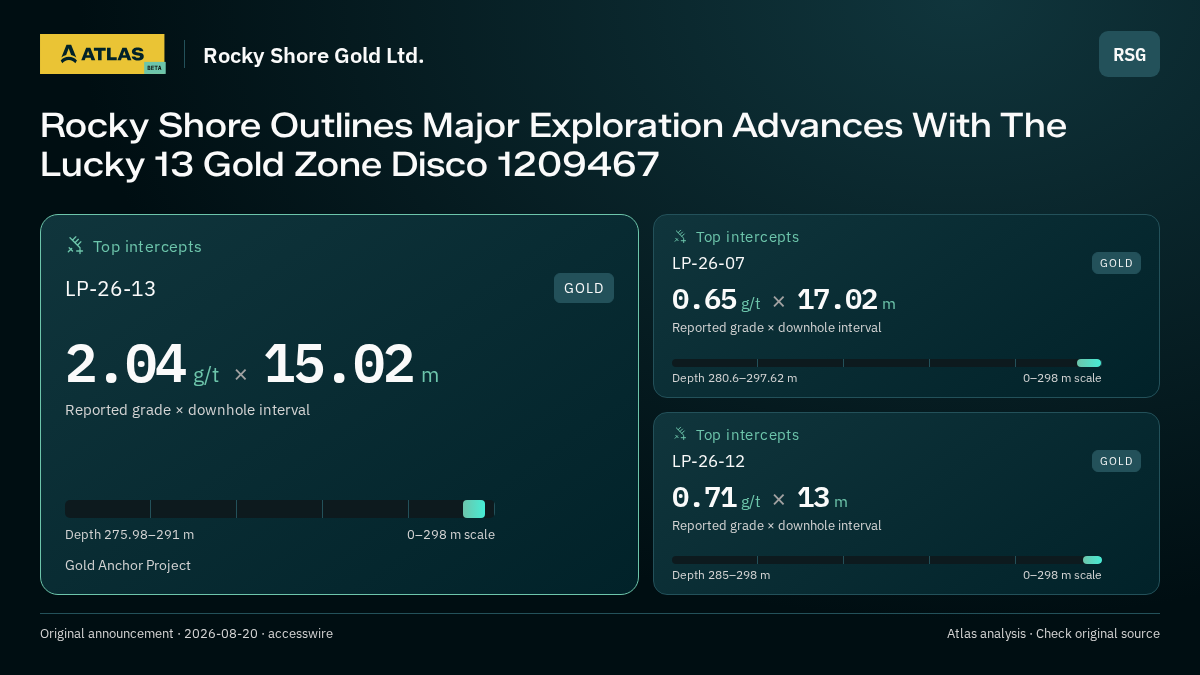Viewport: 1200px width, 675px height.
Task: Click Reported grade × downhole interval under 2.04
Action: pos(187,410)
